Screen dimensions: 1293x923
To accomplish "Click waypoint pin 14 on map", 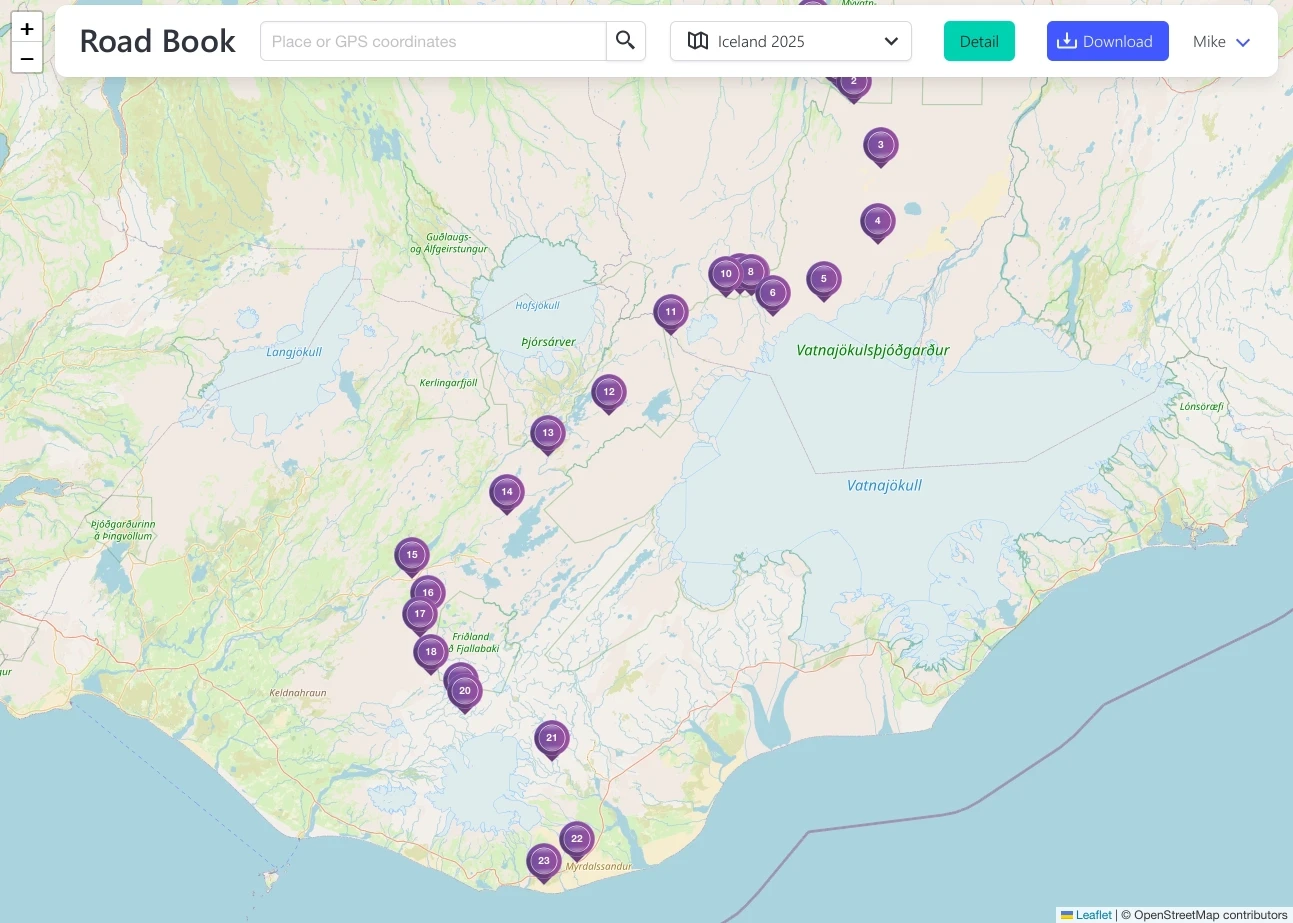I will (507, 491).
